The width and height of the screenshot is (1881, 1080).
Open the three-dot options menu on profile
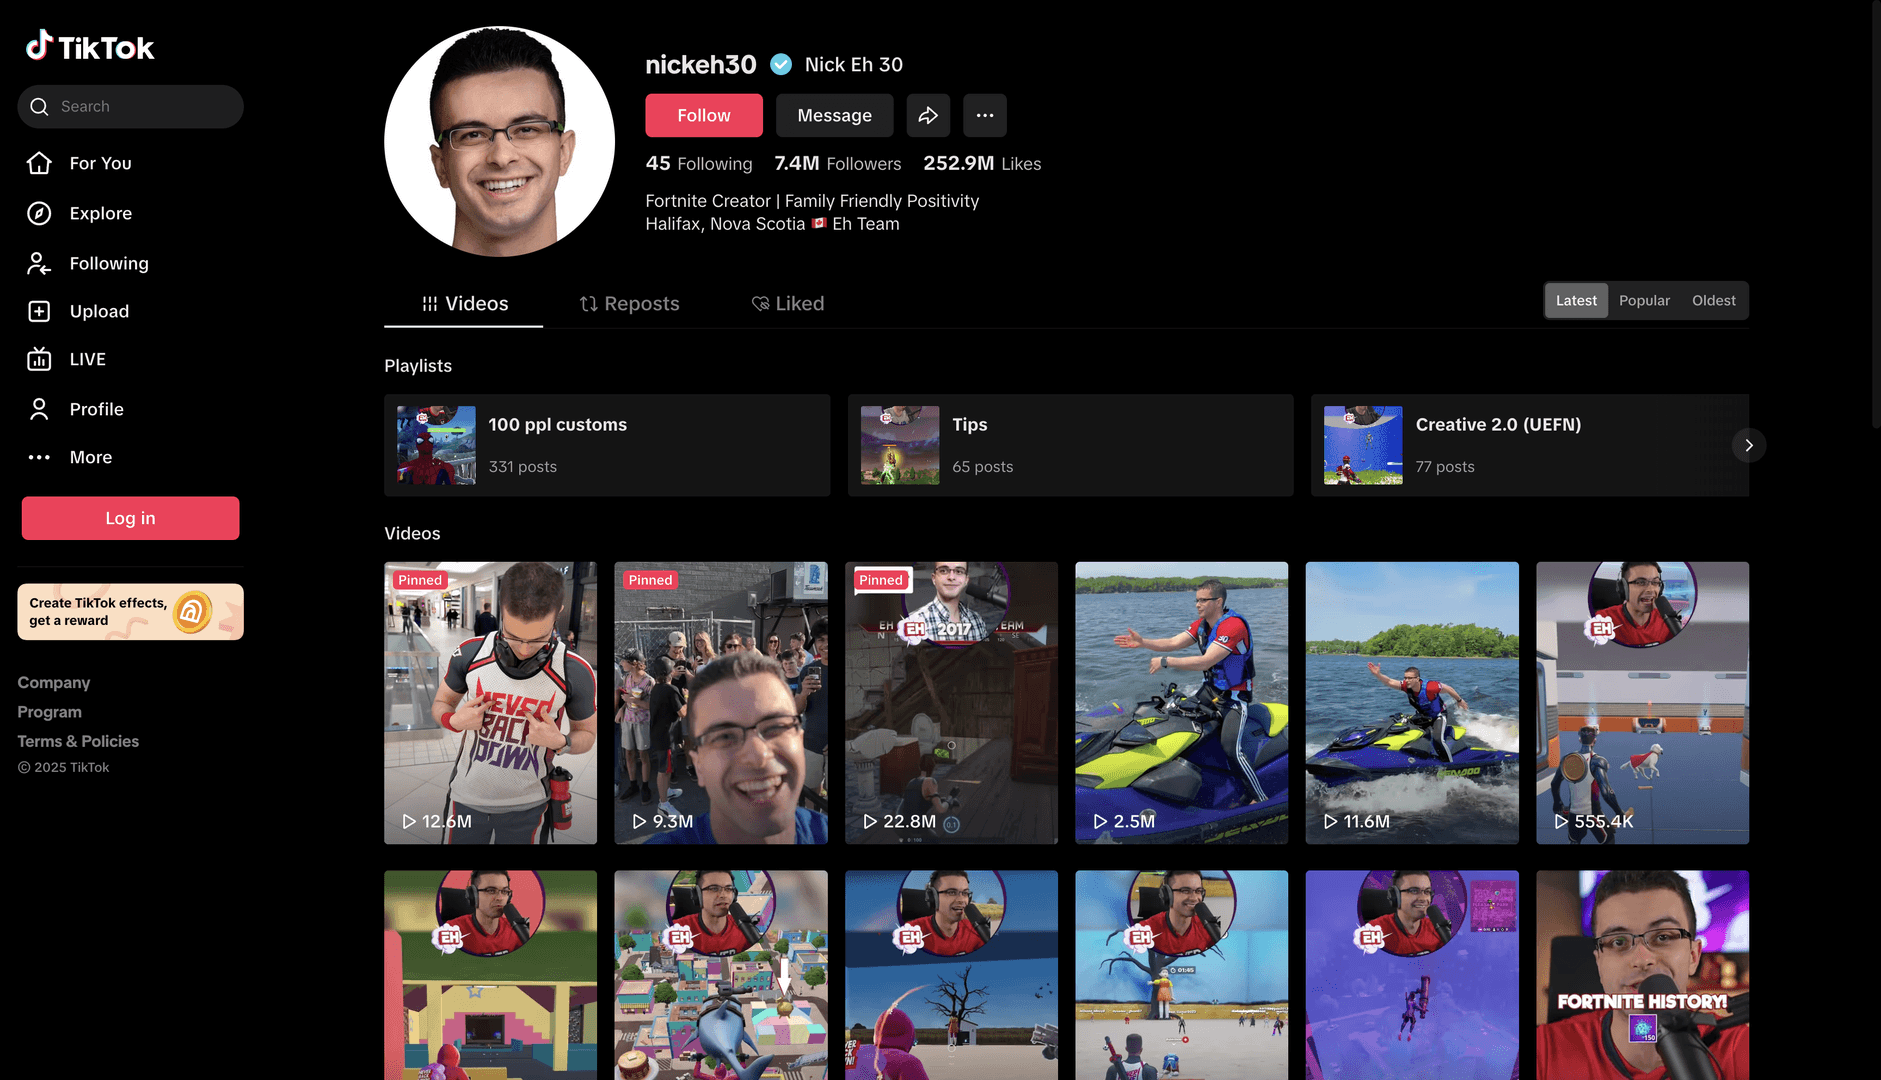pos(985,115)
